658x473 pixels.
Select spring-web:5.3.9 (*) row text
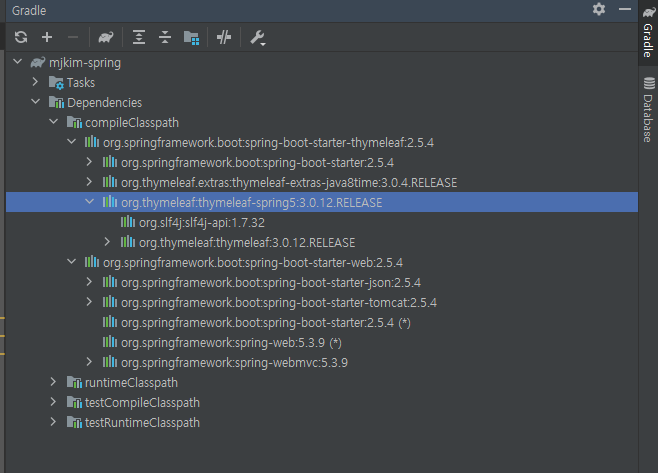tap(231, 343)
